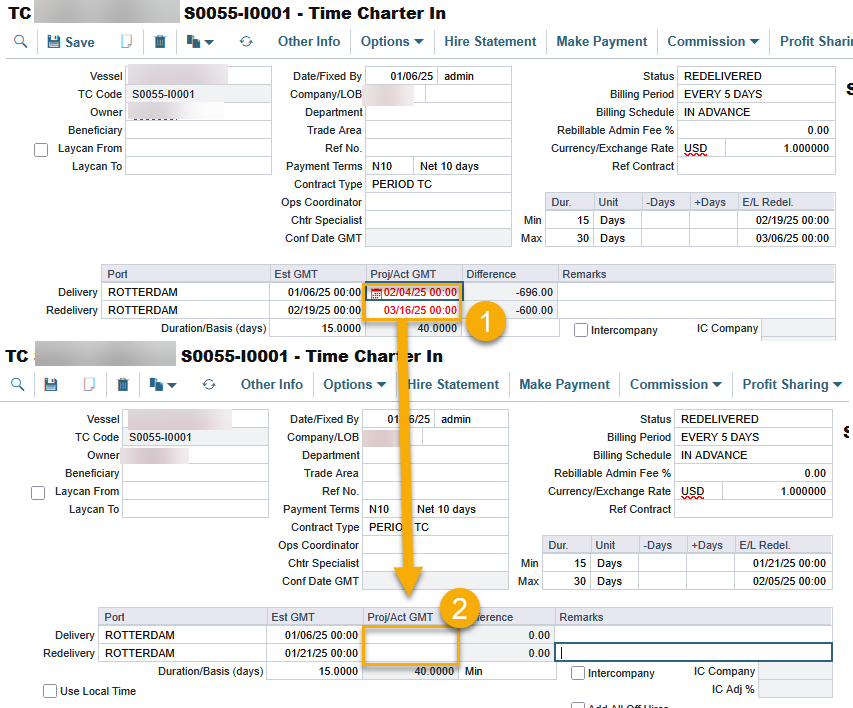Click the orange step 2 callout marker
This screenshot has width=853, height=708.
click(458, 611)
